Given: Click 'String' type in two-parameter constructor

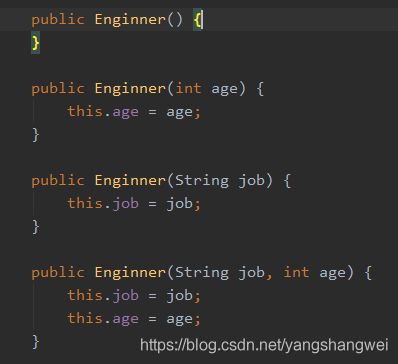Looking at the screenshot, I should 202,273.
